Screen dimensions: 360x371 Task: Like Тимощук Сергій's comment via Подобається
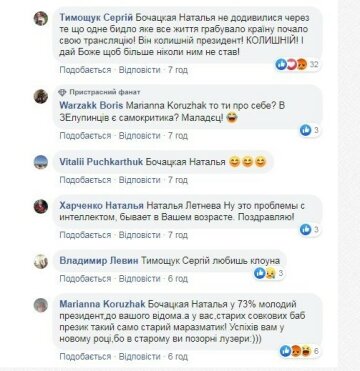[85, 70]
